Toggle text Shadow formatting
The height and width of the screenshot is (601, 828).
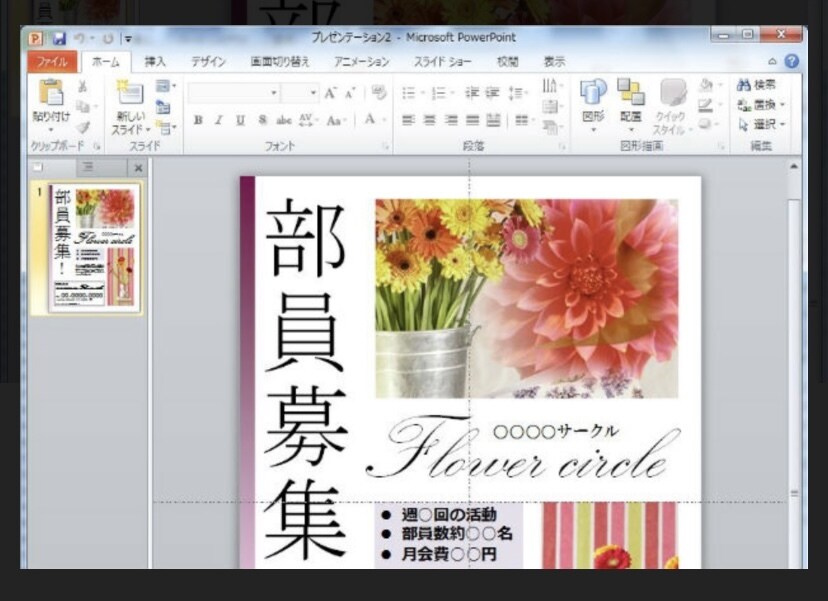tap(262, 120)
